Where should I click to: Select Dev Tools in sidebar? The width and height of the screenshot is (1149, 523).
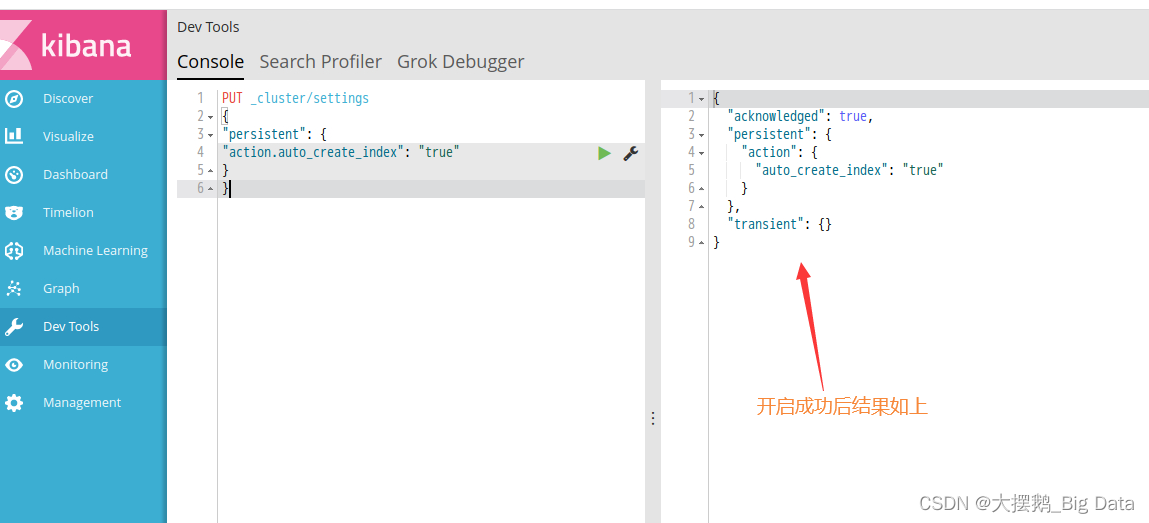71,327
